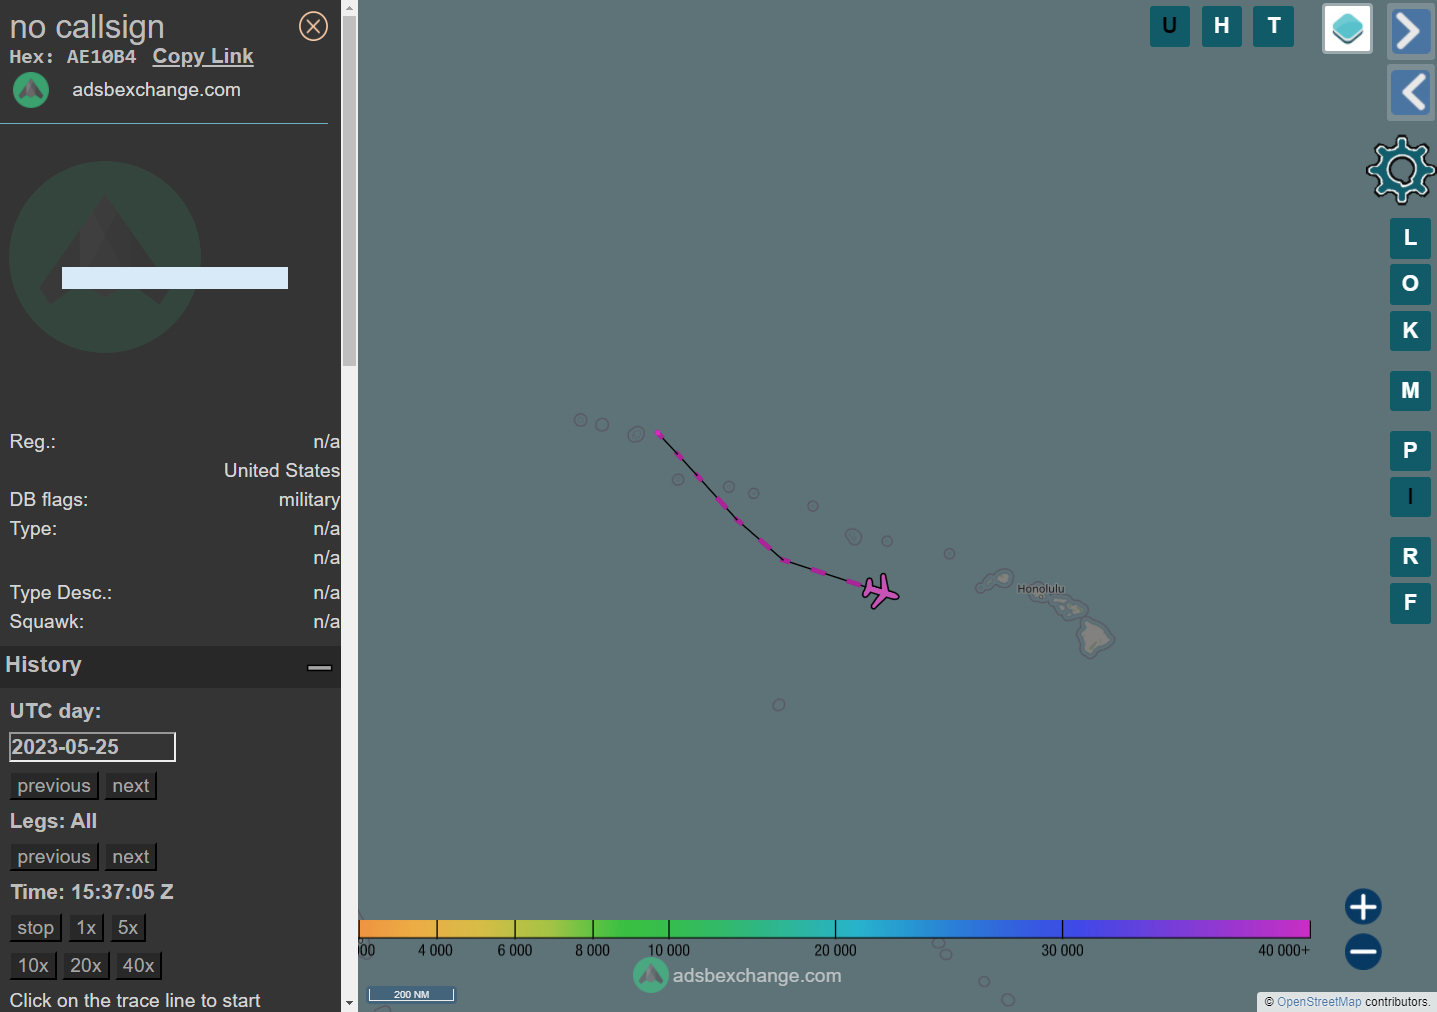Click the aircraft silhouette thumbnail placeholder

pyautogui.click(x=105, y=257)
